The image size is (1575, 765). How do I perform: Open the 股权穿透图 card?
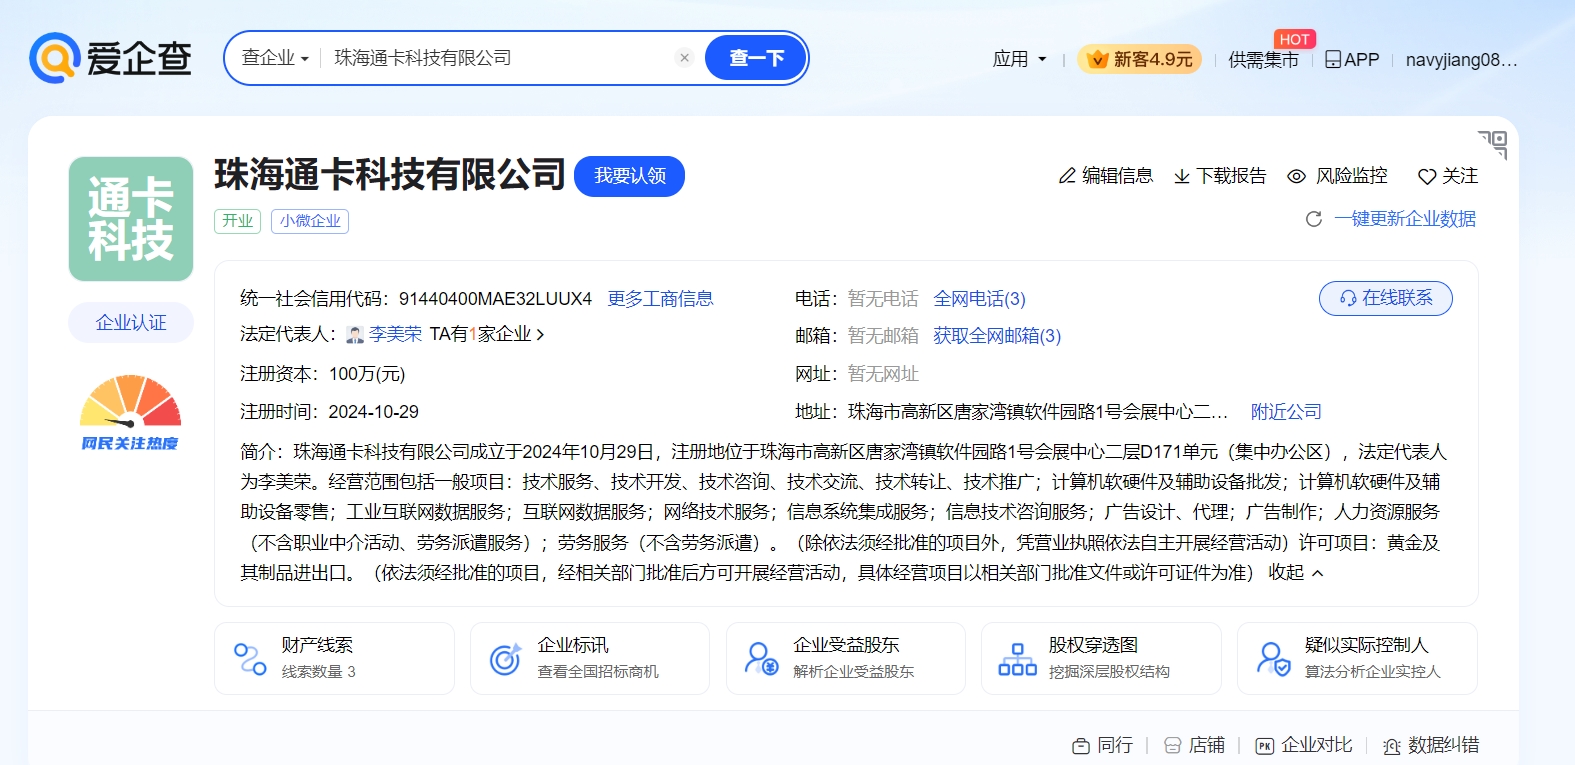(x=1101, y=658)
